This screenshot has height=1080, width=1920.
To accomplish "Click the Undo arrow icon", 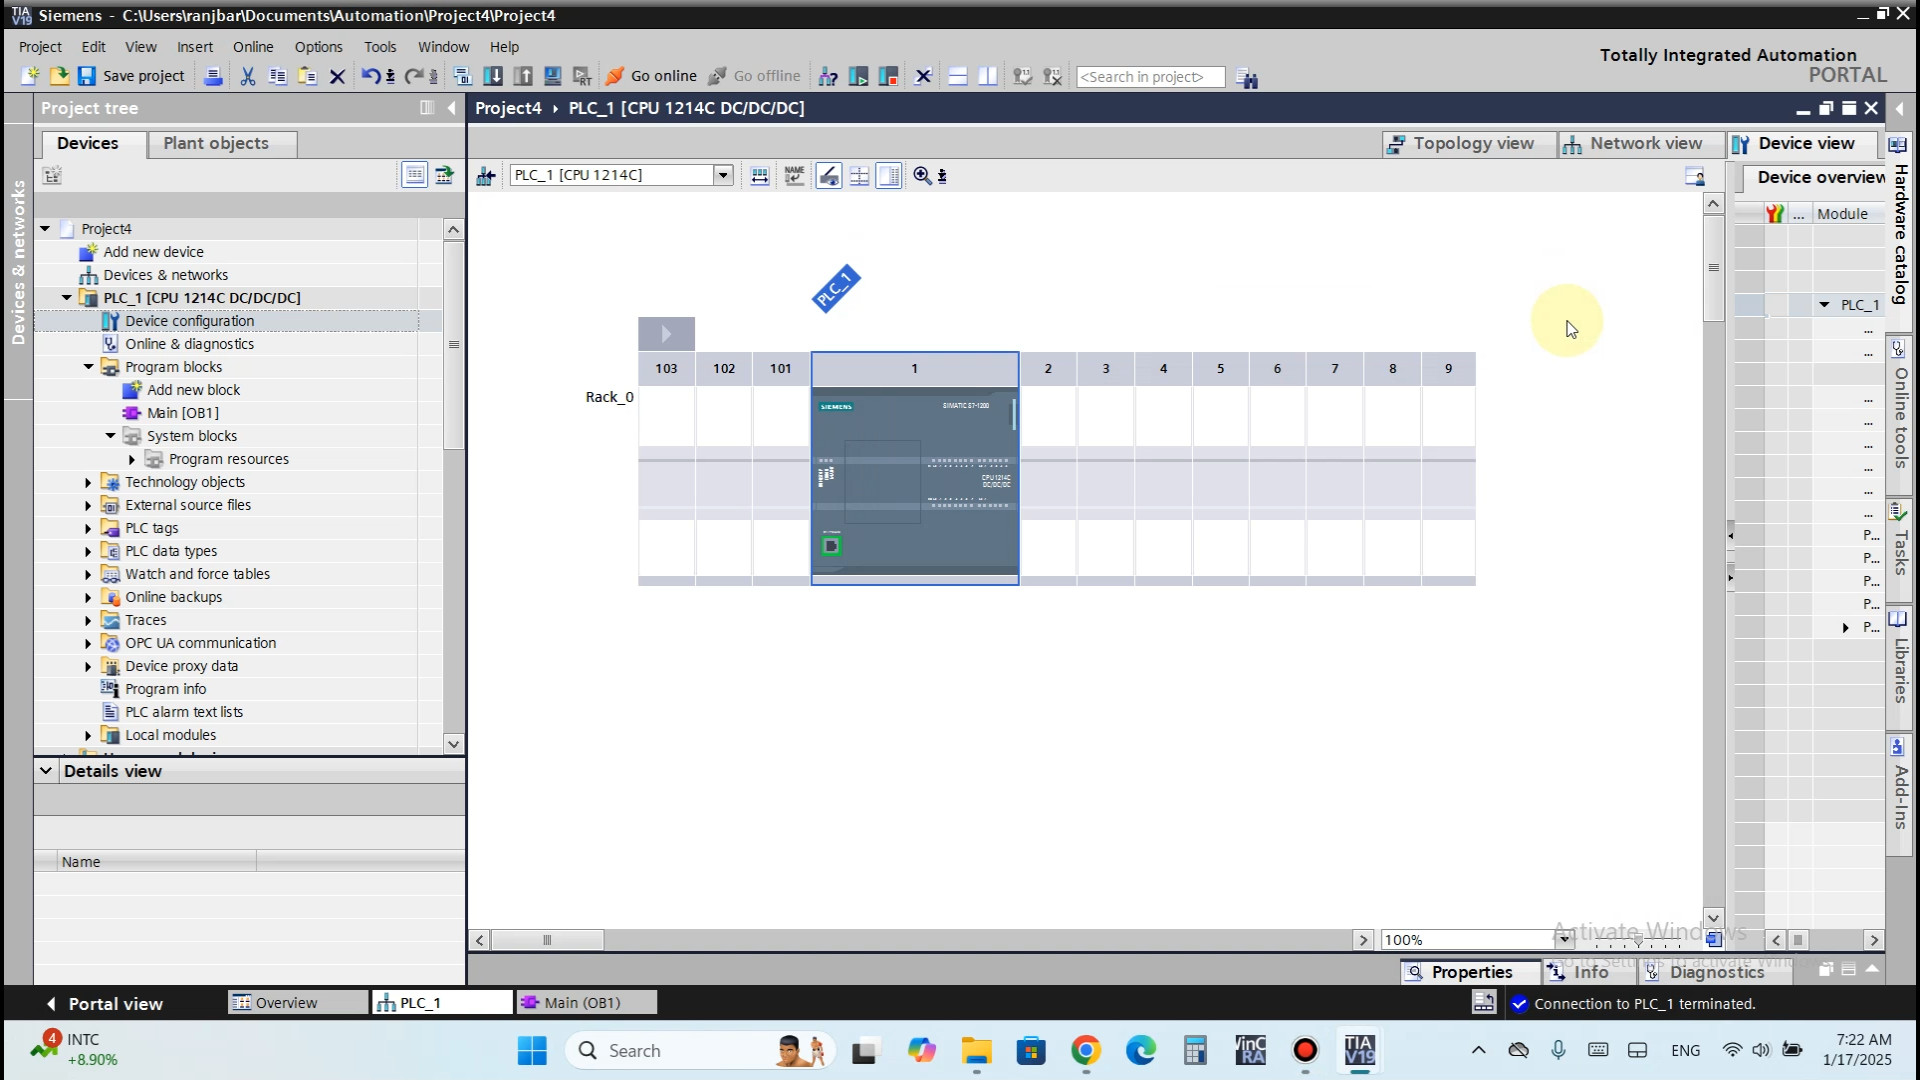I will 371,76.
